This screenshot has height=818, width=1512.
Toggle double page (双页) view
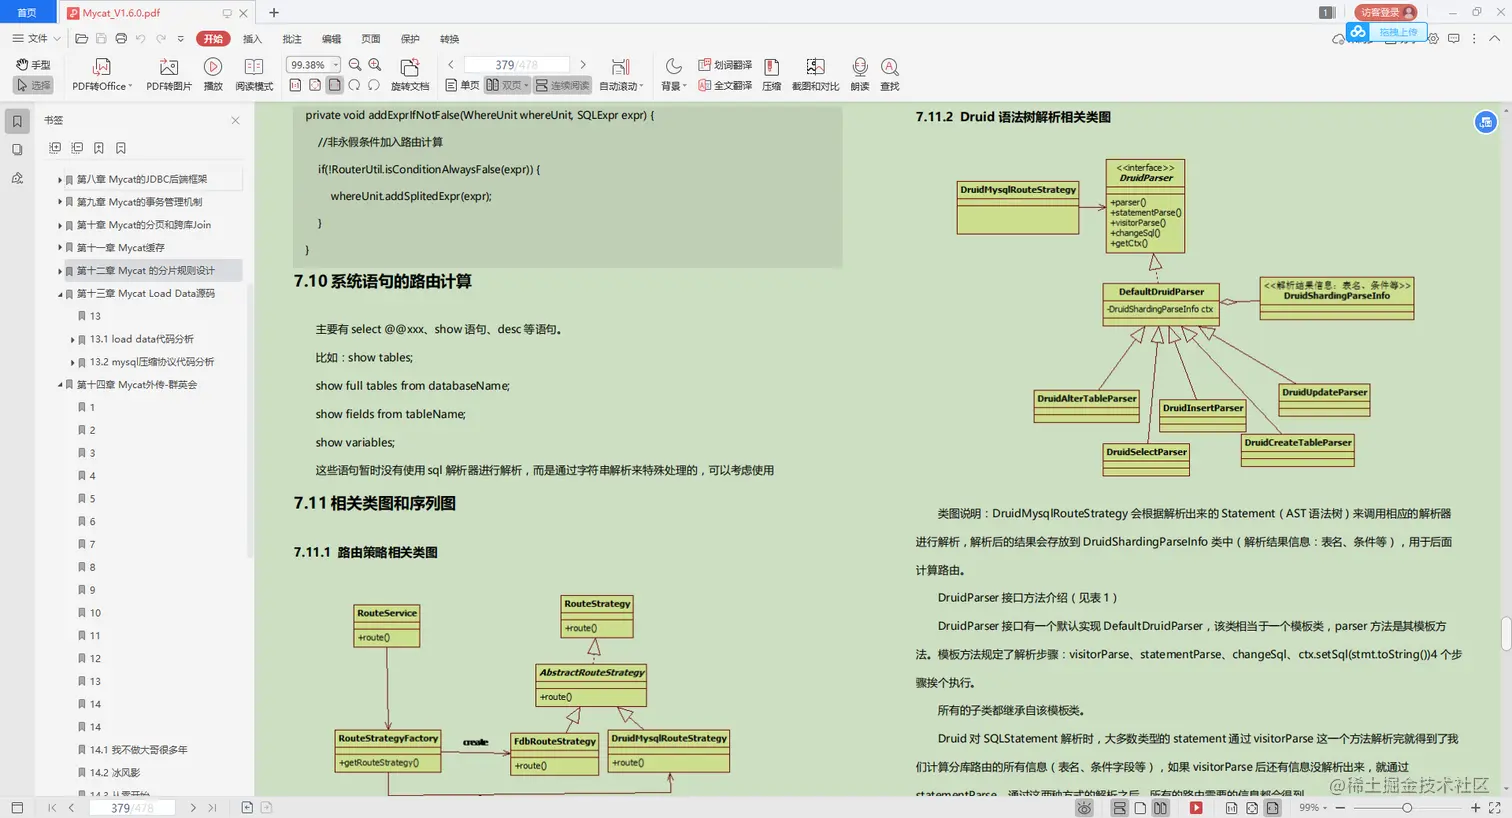pyautogui.click(x=507, y=85)
